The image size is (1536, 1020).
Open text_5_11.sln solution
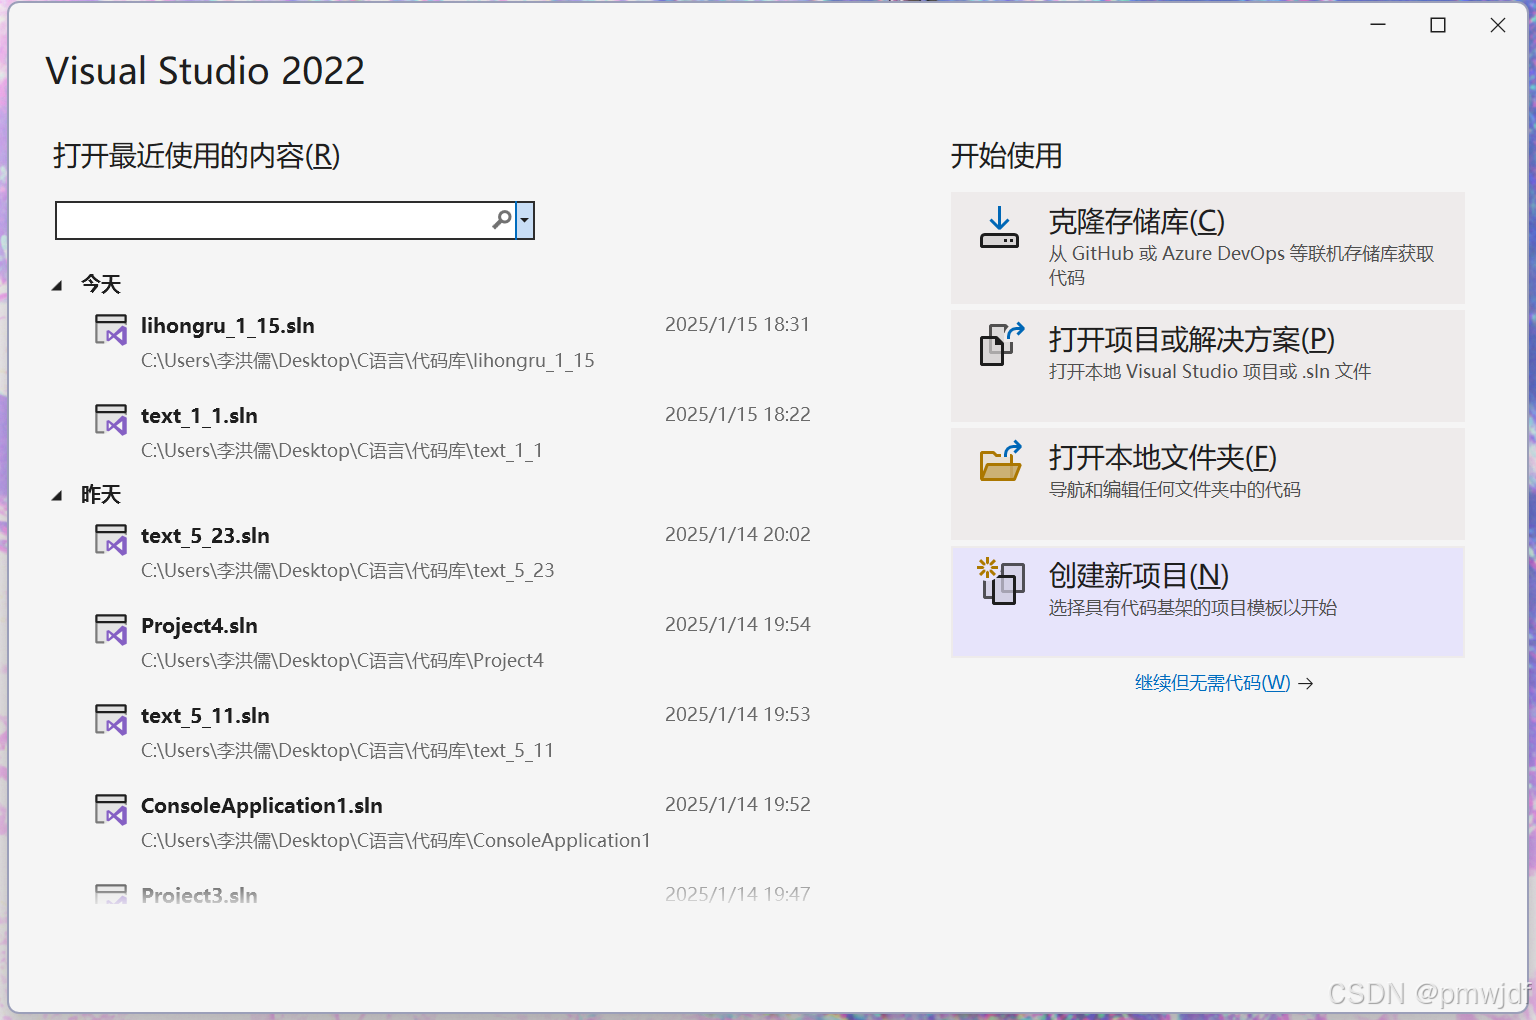(x=205, y=715)
